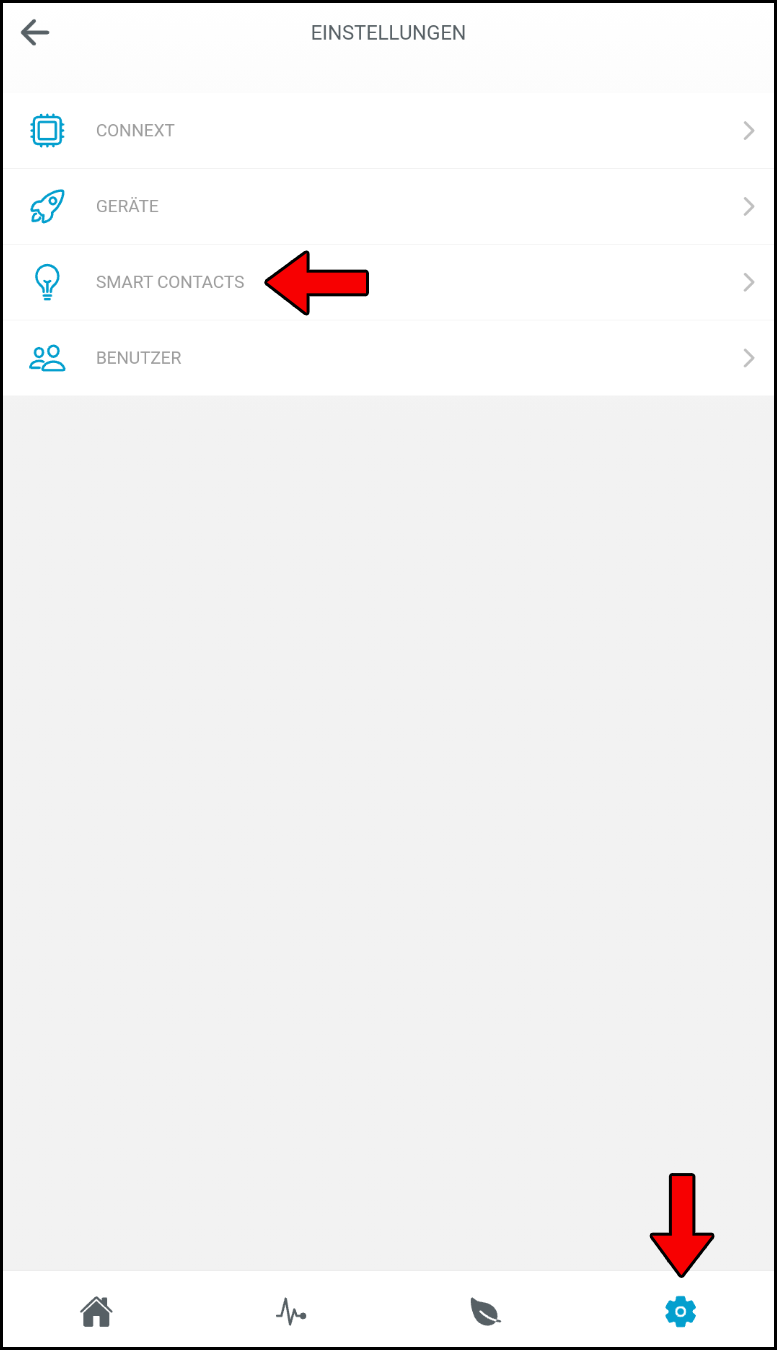Open the activity pulse tab

click(291, 1311)
